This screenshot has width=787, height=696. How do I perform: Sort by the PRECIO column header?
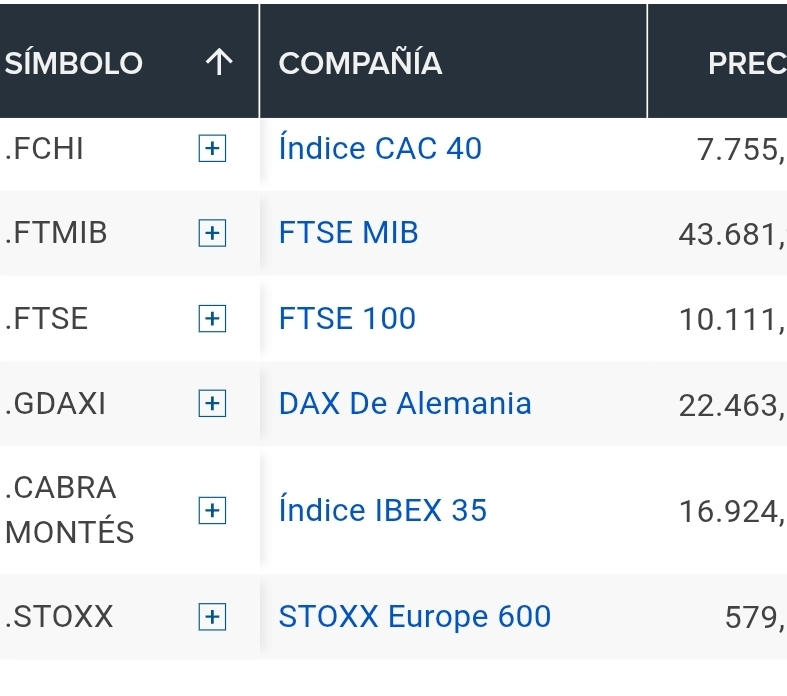746,64
